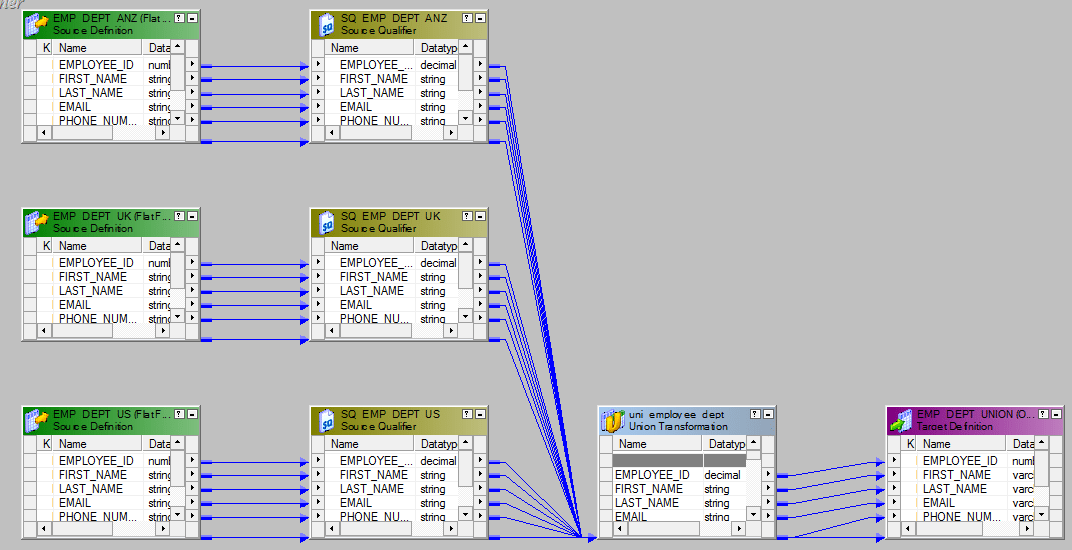This screenshot has width=1072, height=550.
Task: Click the SQ_EMP_DEPT_UK title bar
Action: (399, 222)
